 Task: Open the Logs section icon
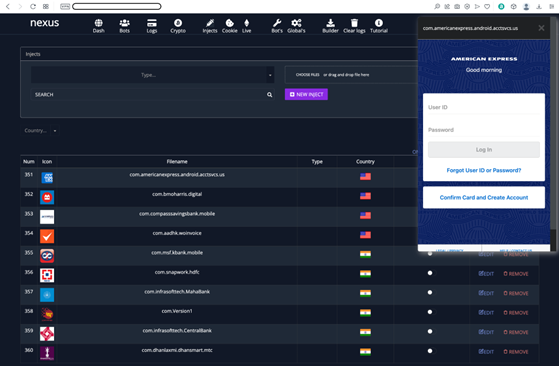click(x=152, y=23)
